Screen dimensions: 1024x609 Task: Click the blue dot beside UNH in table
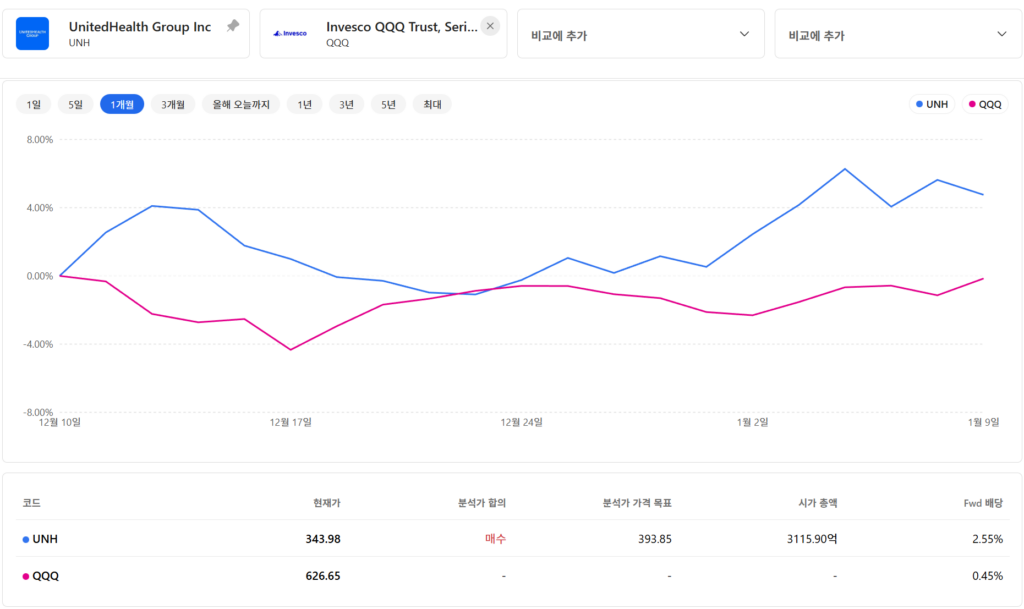coord(26,539)
